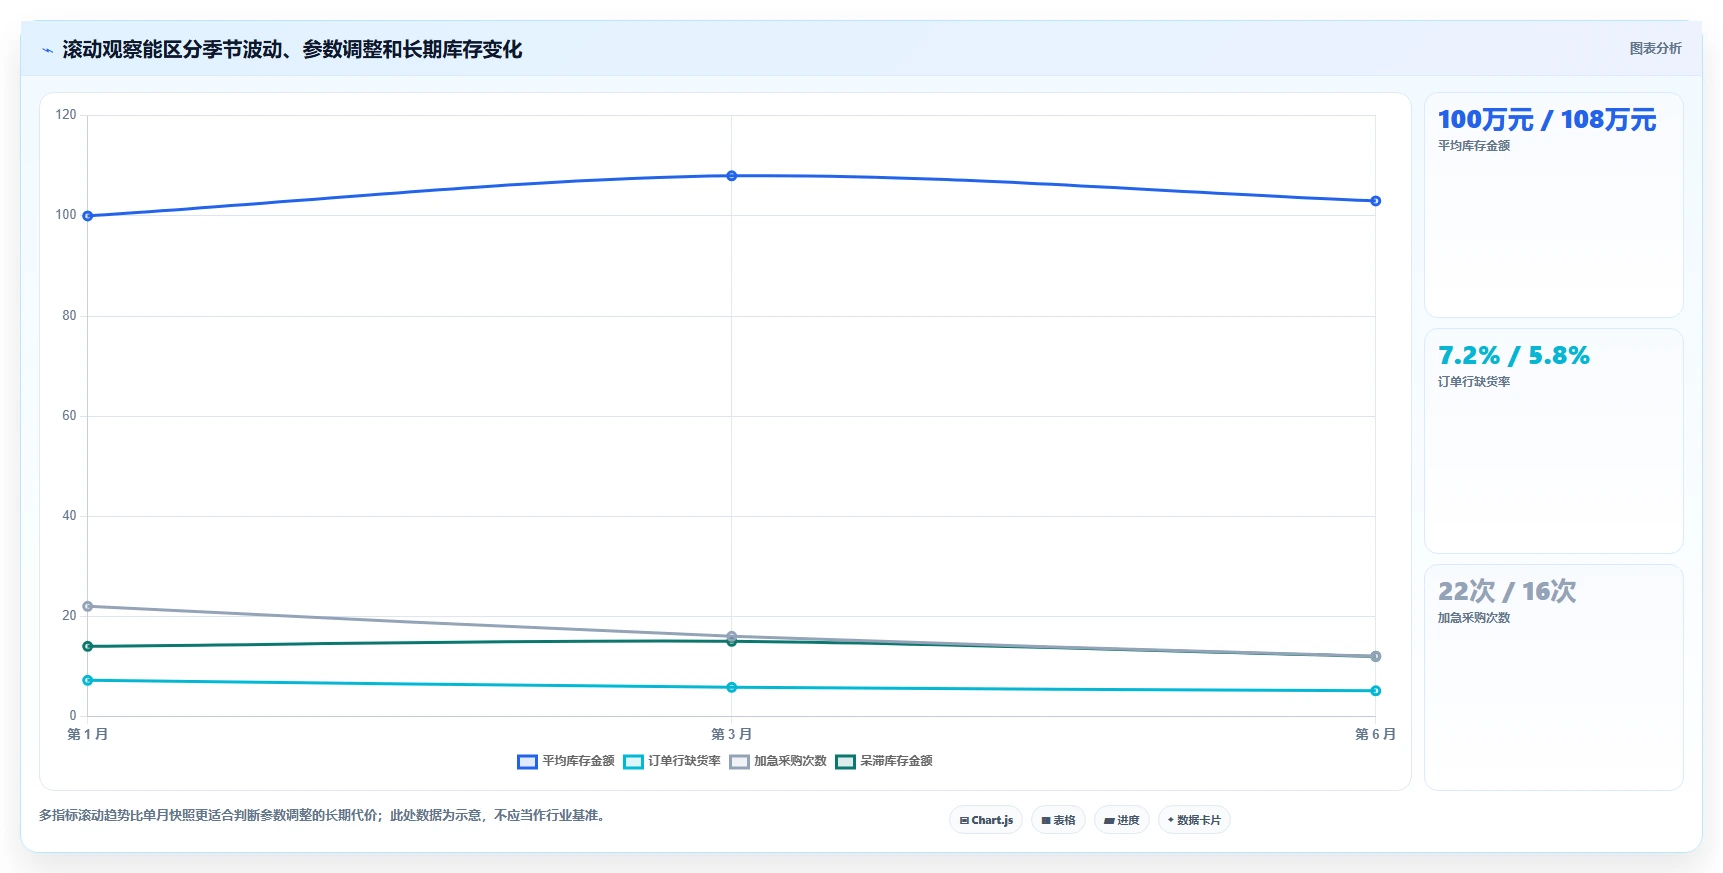The width and height of the screenshot is (1723, 873).
Task: Select the 订单行缺货率 data point at 第 1 月
Action: (x=88, y=680)
